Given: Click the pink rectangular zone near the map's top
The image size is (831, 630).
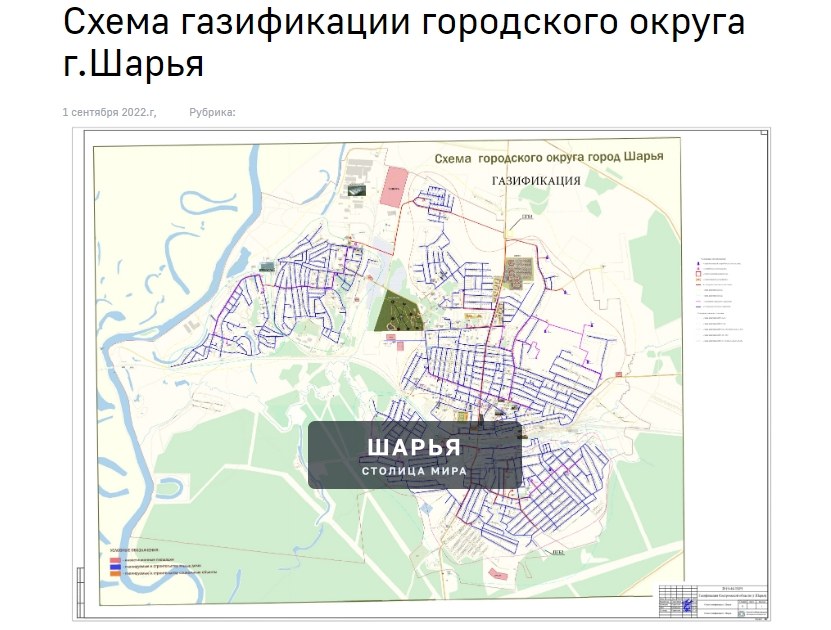Looking at the screenshot, I should coord(393,186).
